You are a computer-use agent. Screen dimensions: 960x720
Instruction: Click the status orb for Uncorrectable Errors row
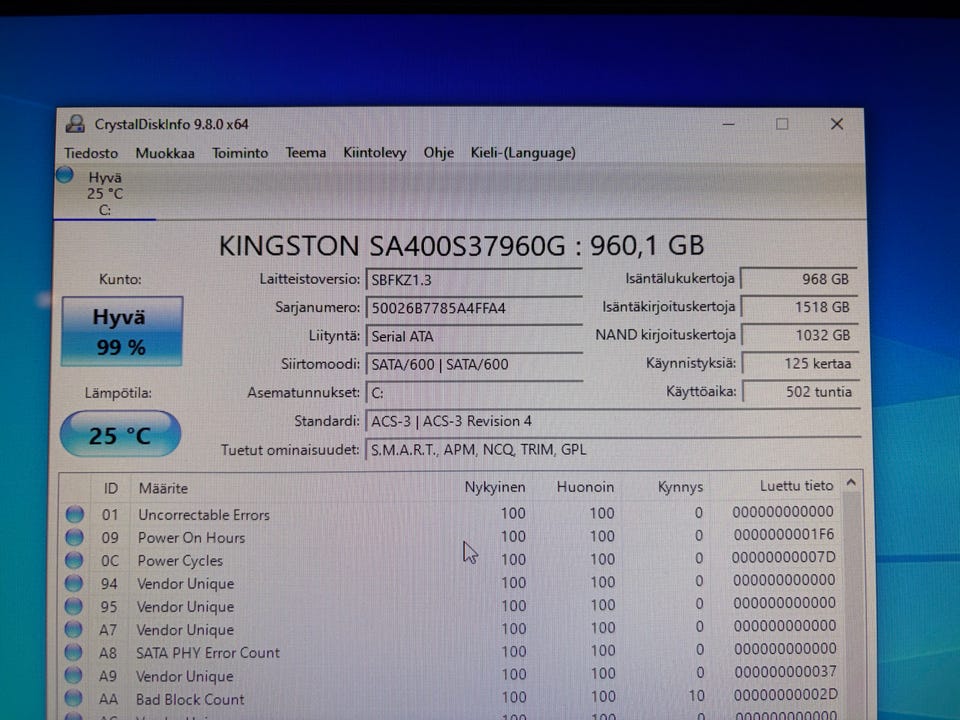(75, 514)
